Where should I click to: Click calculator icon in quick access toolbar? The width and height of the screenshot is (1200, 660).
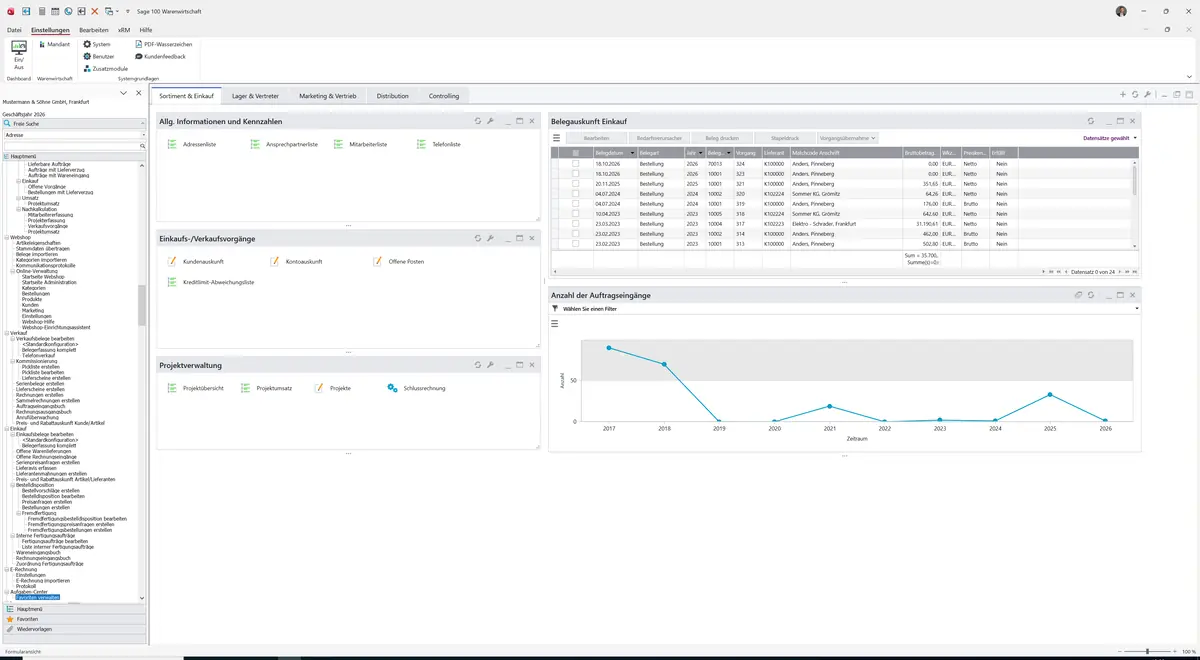[41, 11]
